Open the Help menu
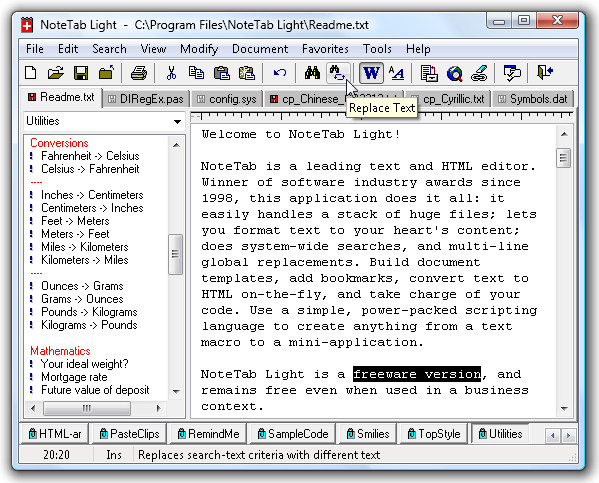Screen dimensions: 599x483 [x=418, y=49]
